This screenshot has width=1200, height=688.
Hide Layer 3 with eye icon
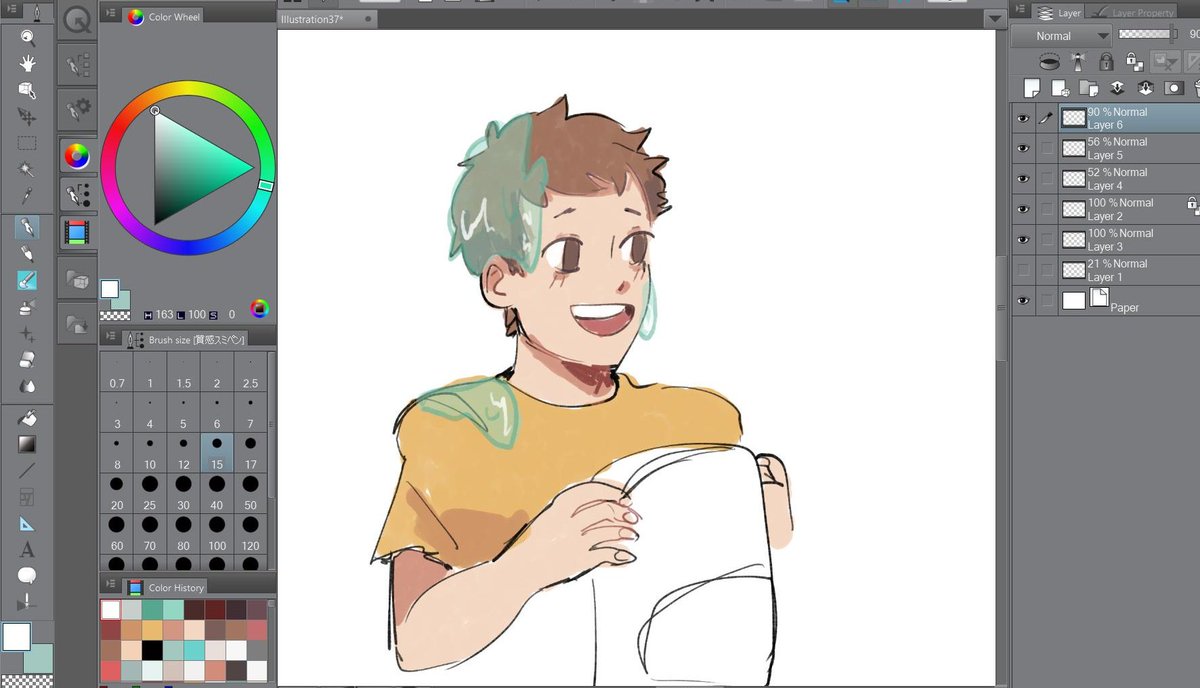pyautogui.click(x=1023, y=239)
